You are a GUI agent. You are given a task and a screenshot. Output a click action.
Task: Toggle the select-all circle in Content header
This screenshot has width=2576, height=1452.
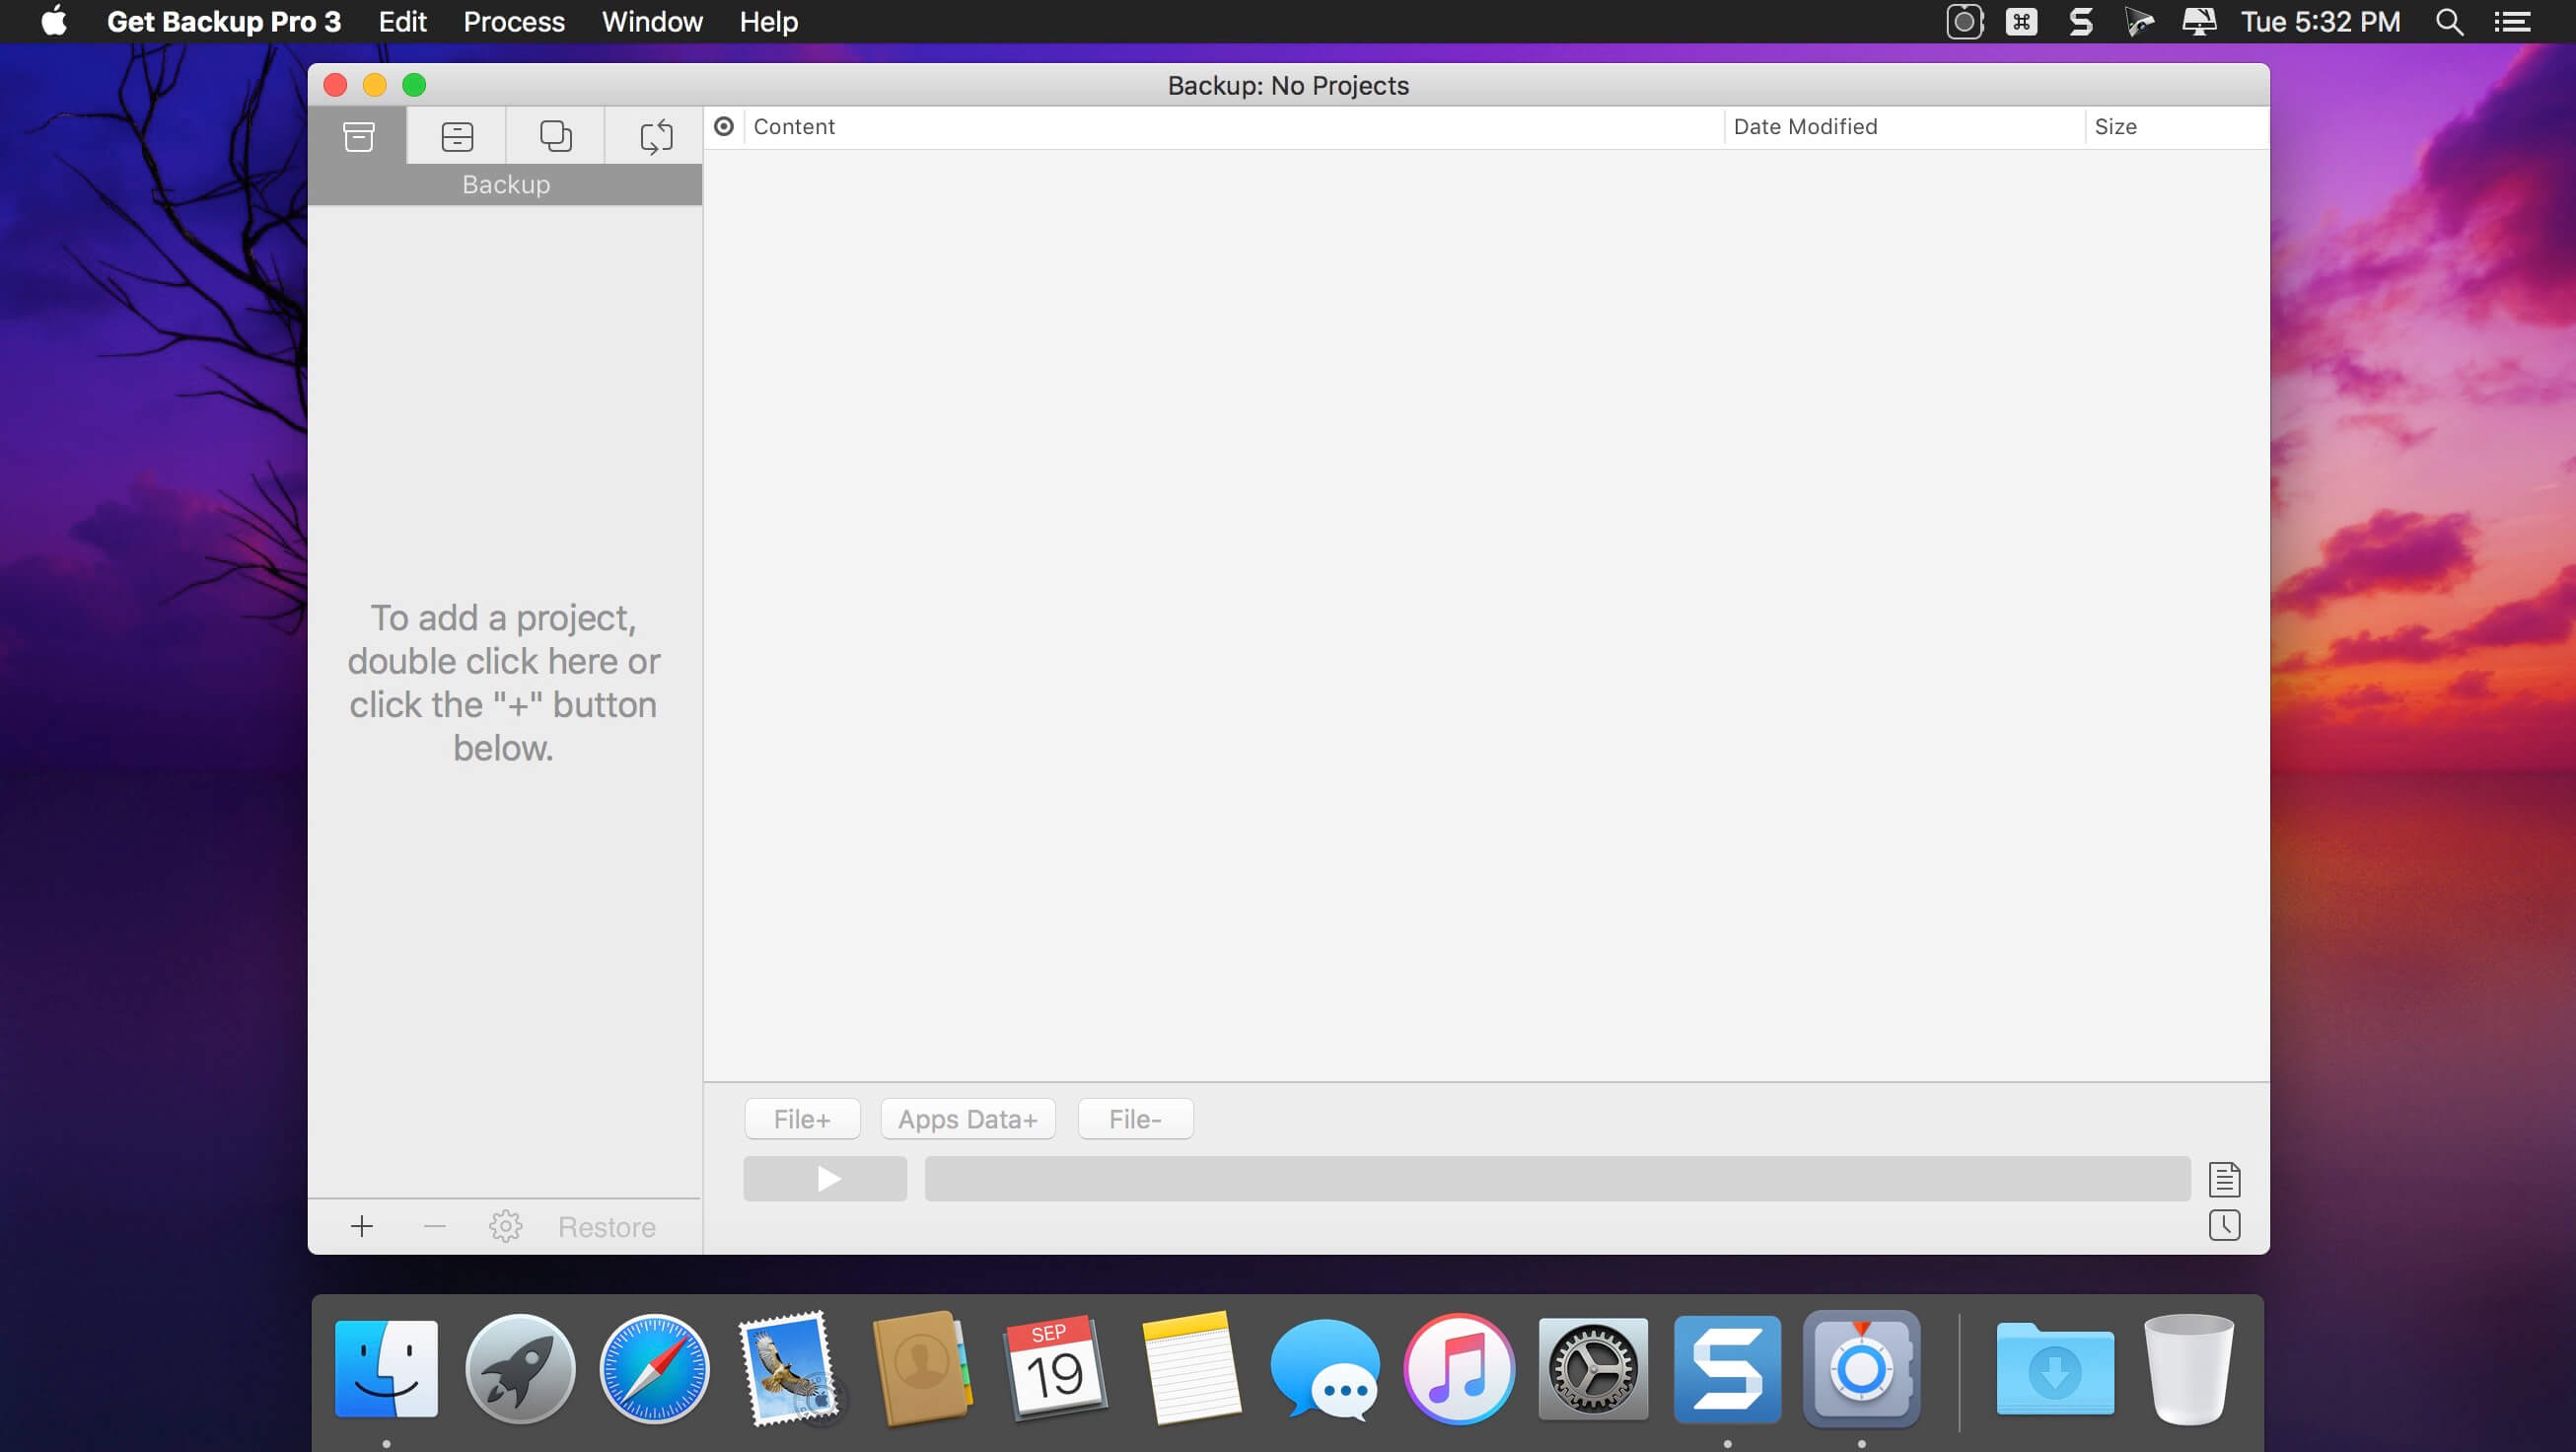tap(724, 126)
